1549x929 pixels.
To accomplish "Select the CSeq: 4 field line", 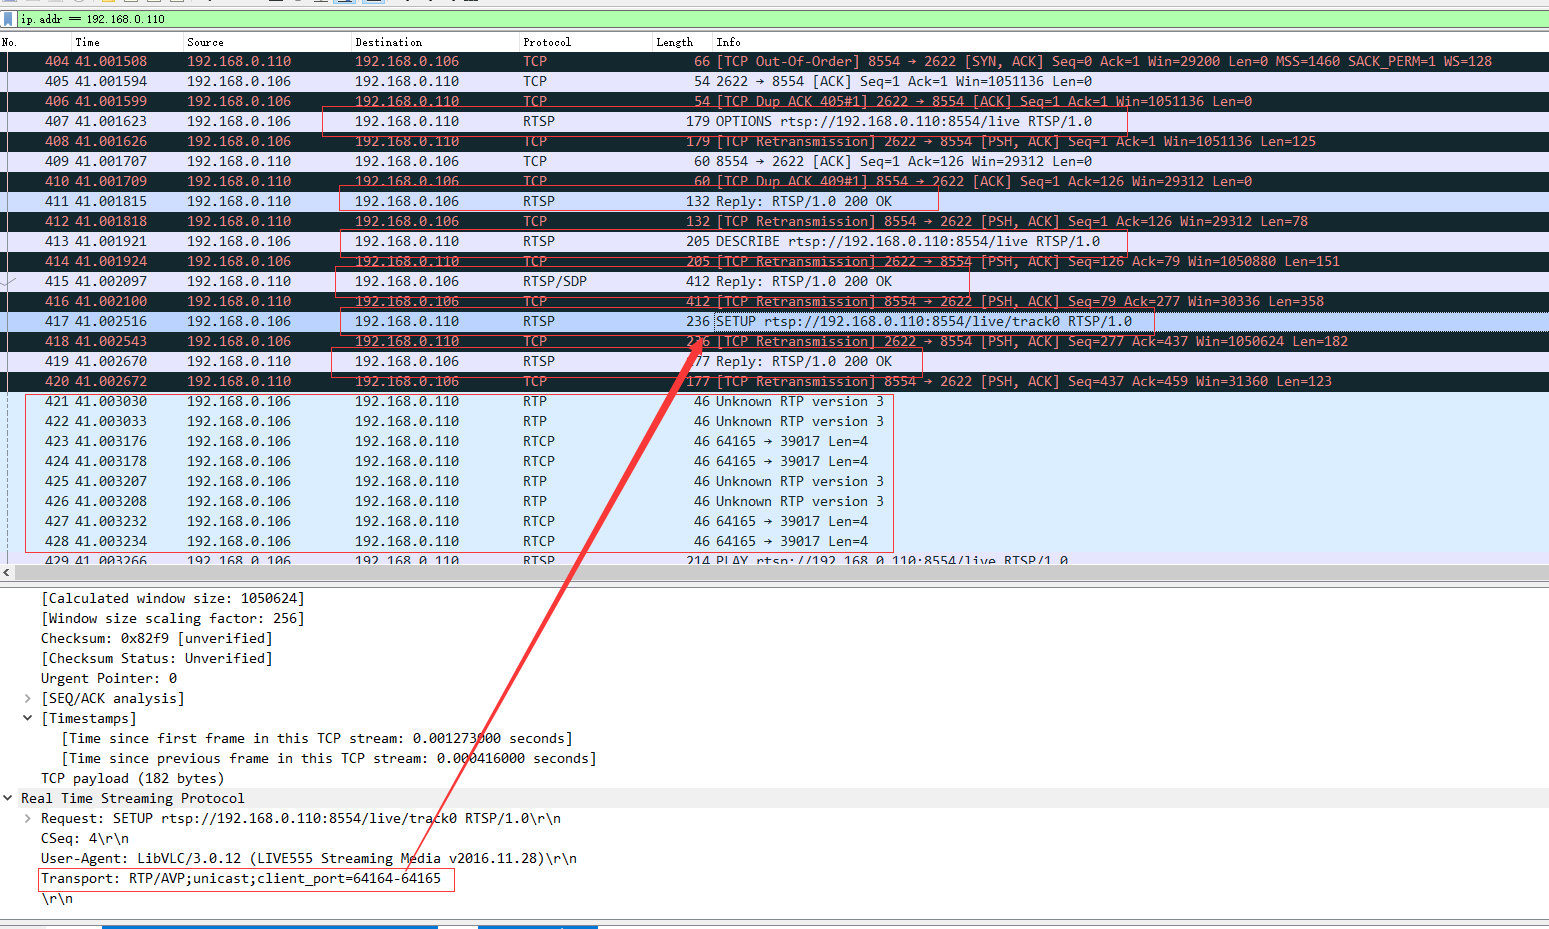I will click(x=85, y=838).
